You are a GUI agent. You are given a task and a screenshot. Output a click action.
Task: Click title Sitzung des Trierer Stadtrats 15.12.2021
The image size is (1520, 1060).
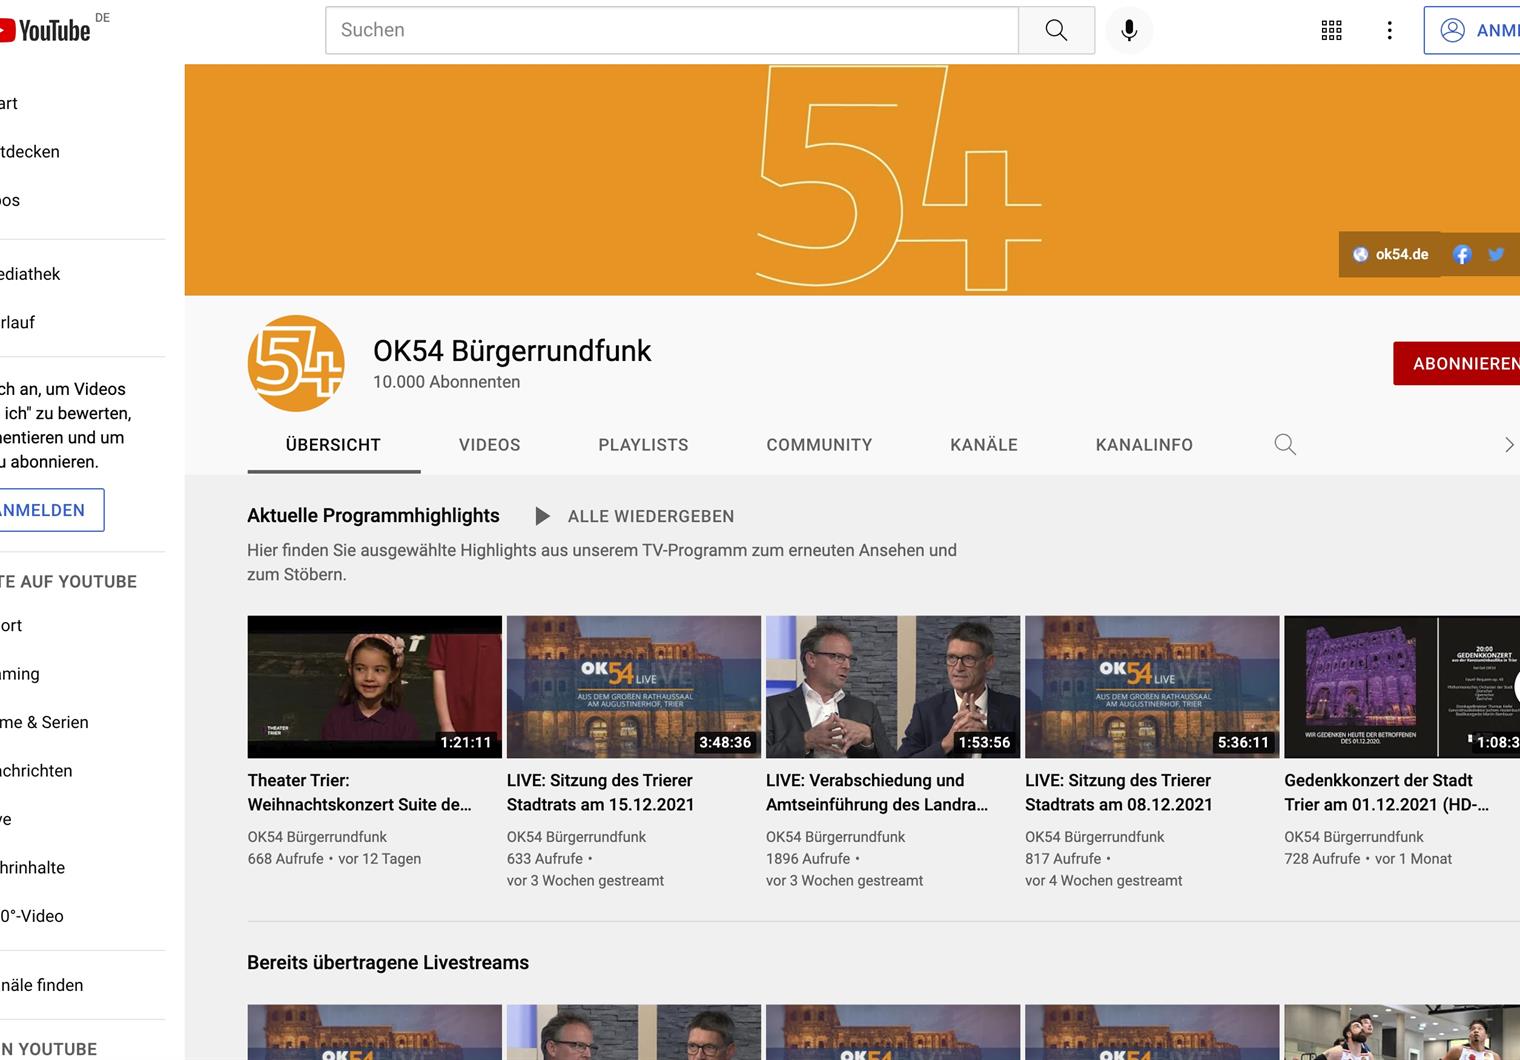pyautogui.click(x=600, y=792)
